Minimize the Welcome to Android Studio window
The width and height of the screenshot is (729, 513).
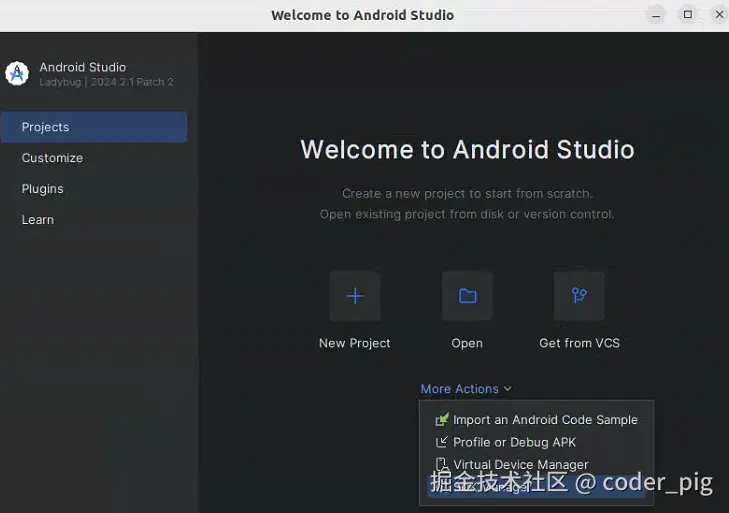tap(656, 15)
